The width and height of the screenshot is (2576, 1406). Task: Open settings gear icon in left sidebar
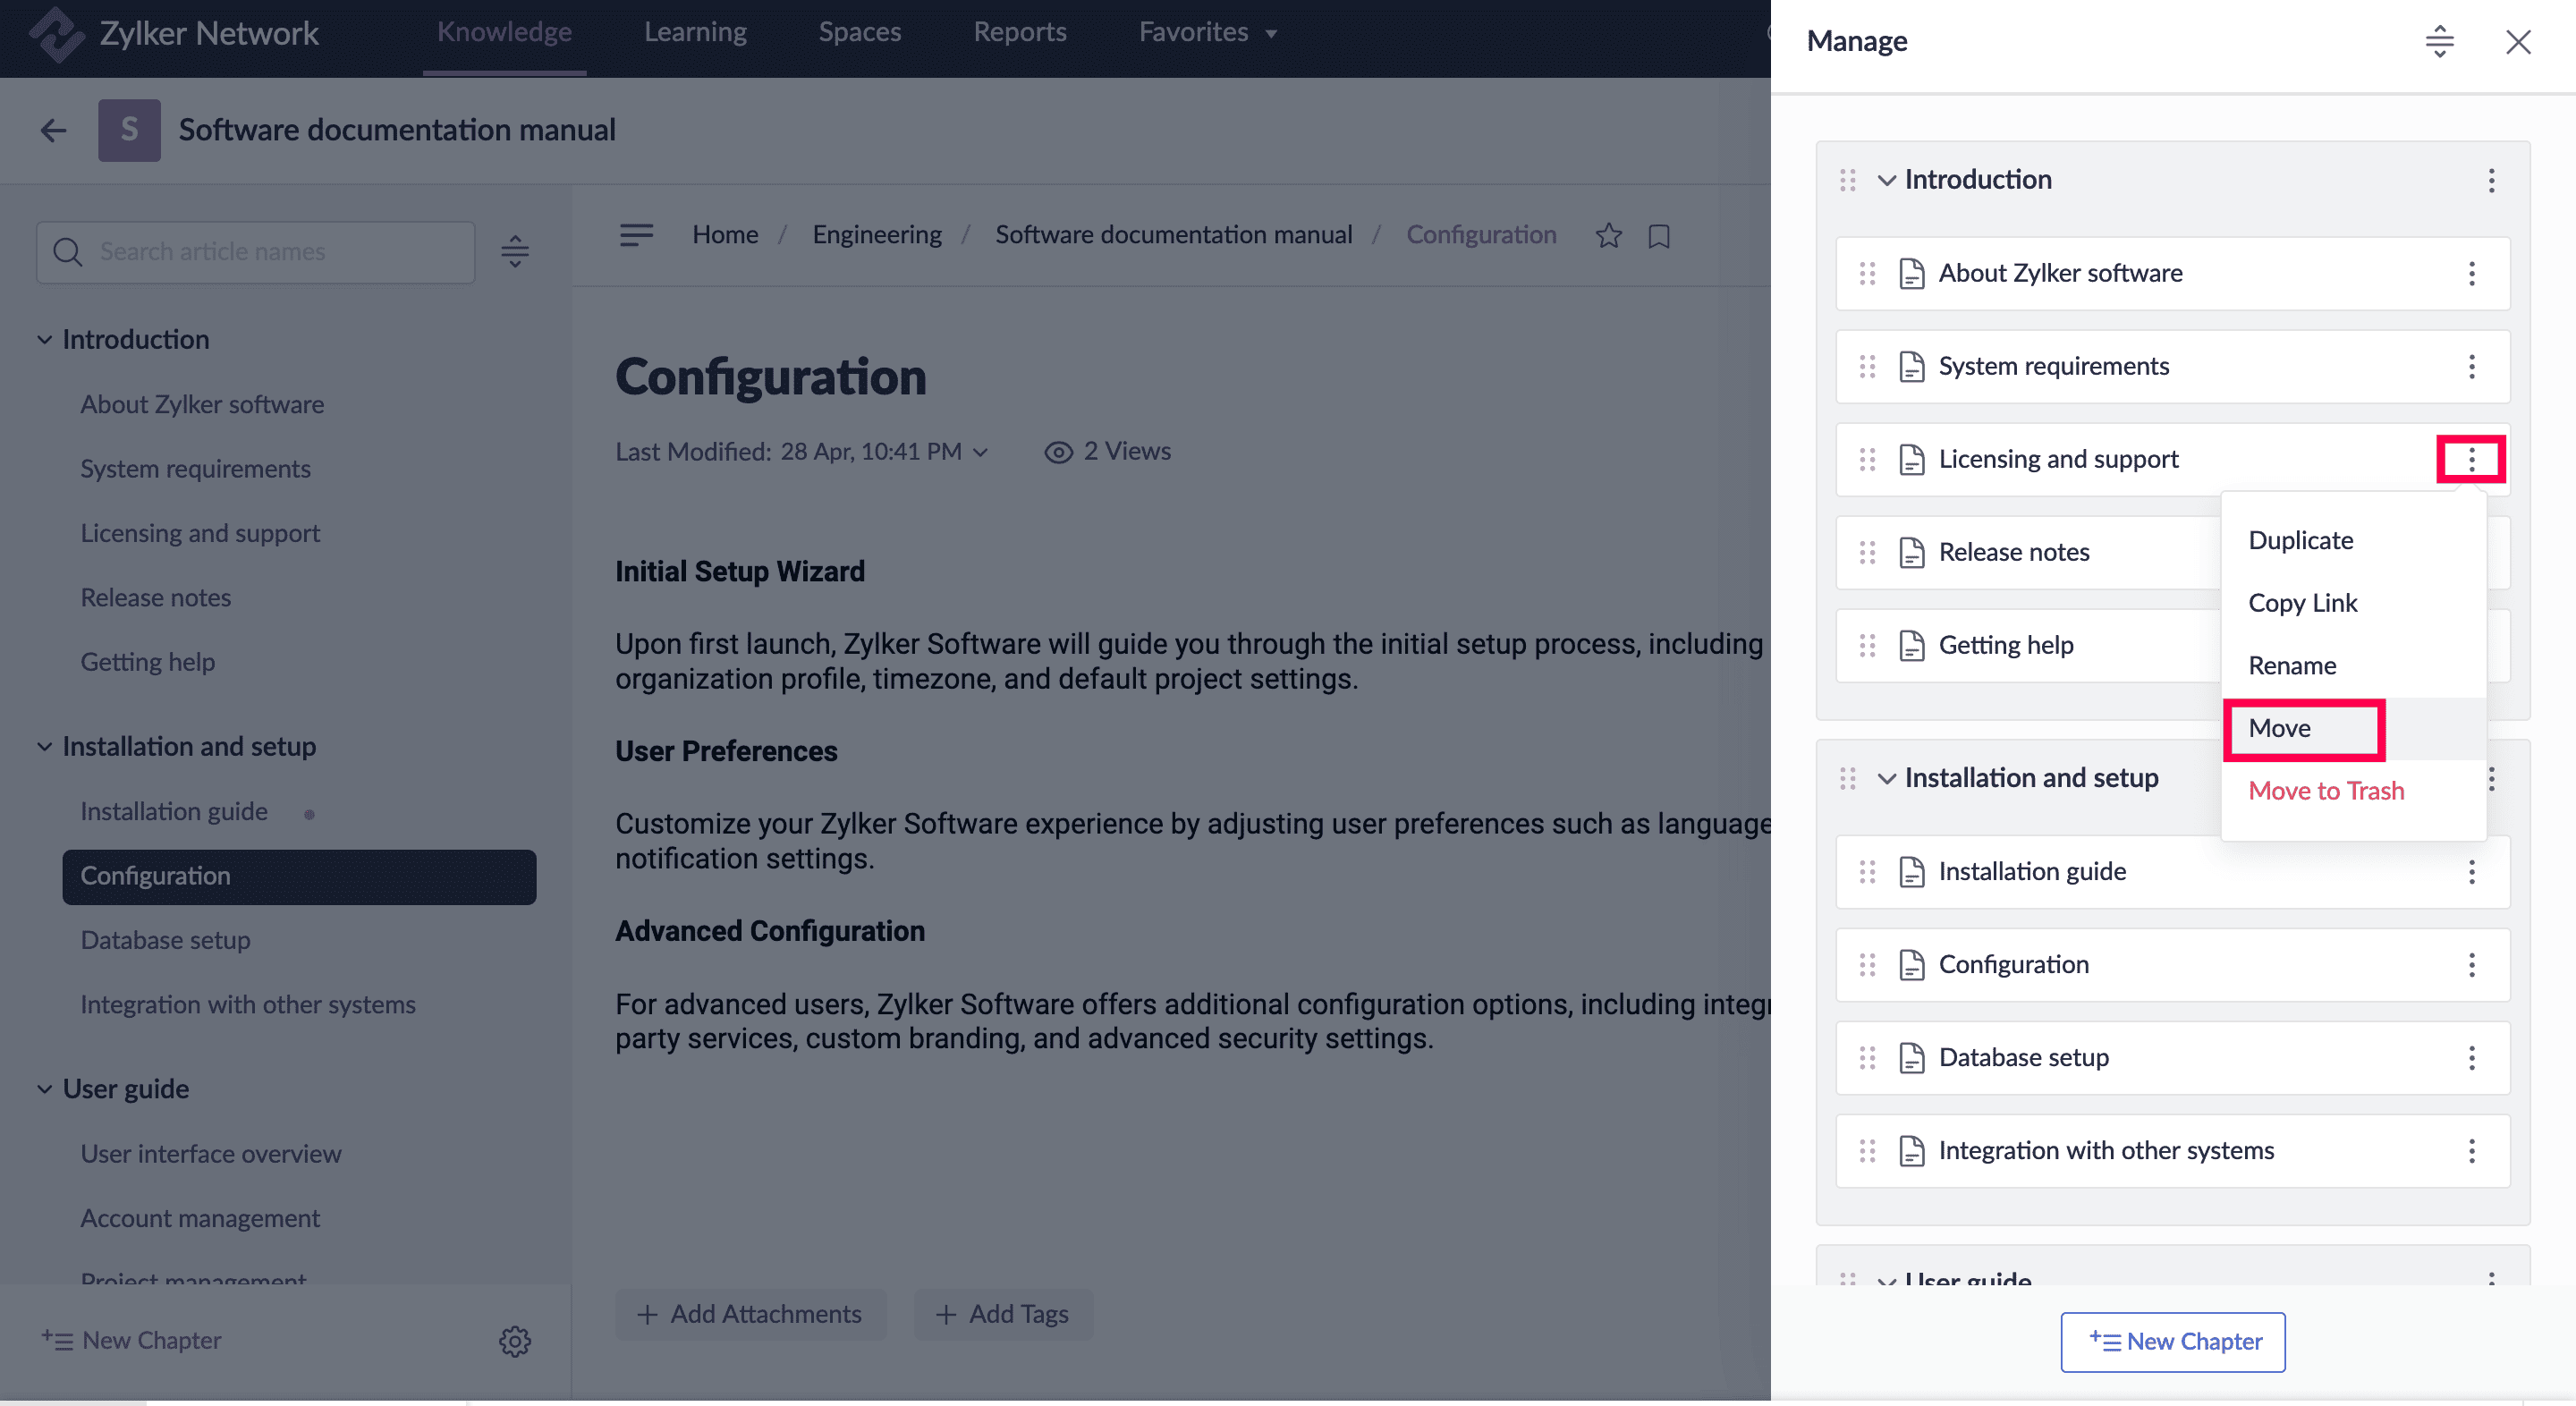click(x=514, y=1340)
